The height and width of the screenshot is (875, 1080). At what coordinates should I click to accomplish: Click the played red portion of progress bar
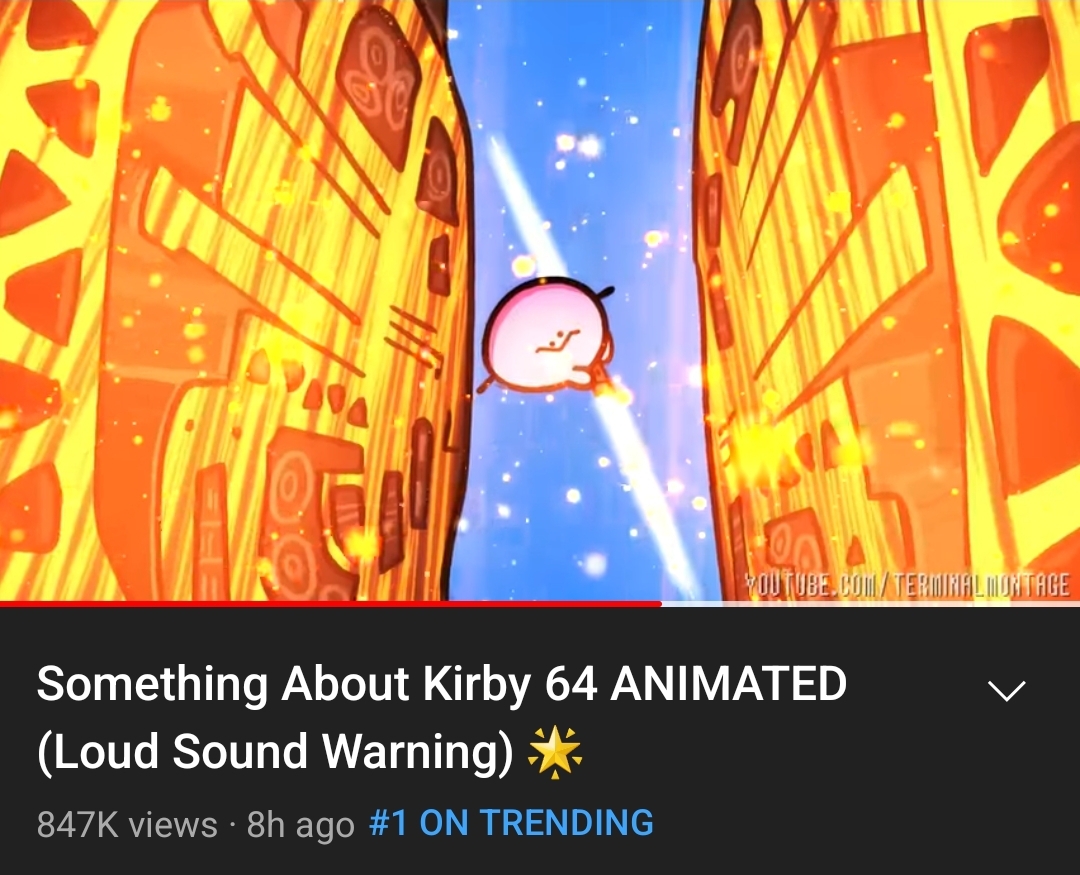[x=331, y=604]
